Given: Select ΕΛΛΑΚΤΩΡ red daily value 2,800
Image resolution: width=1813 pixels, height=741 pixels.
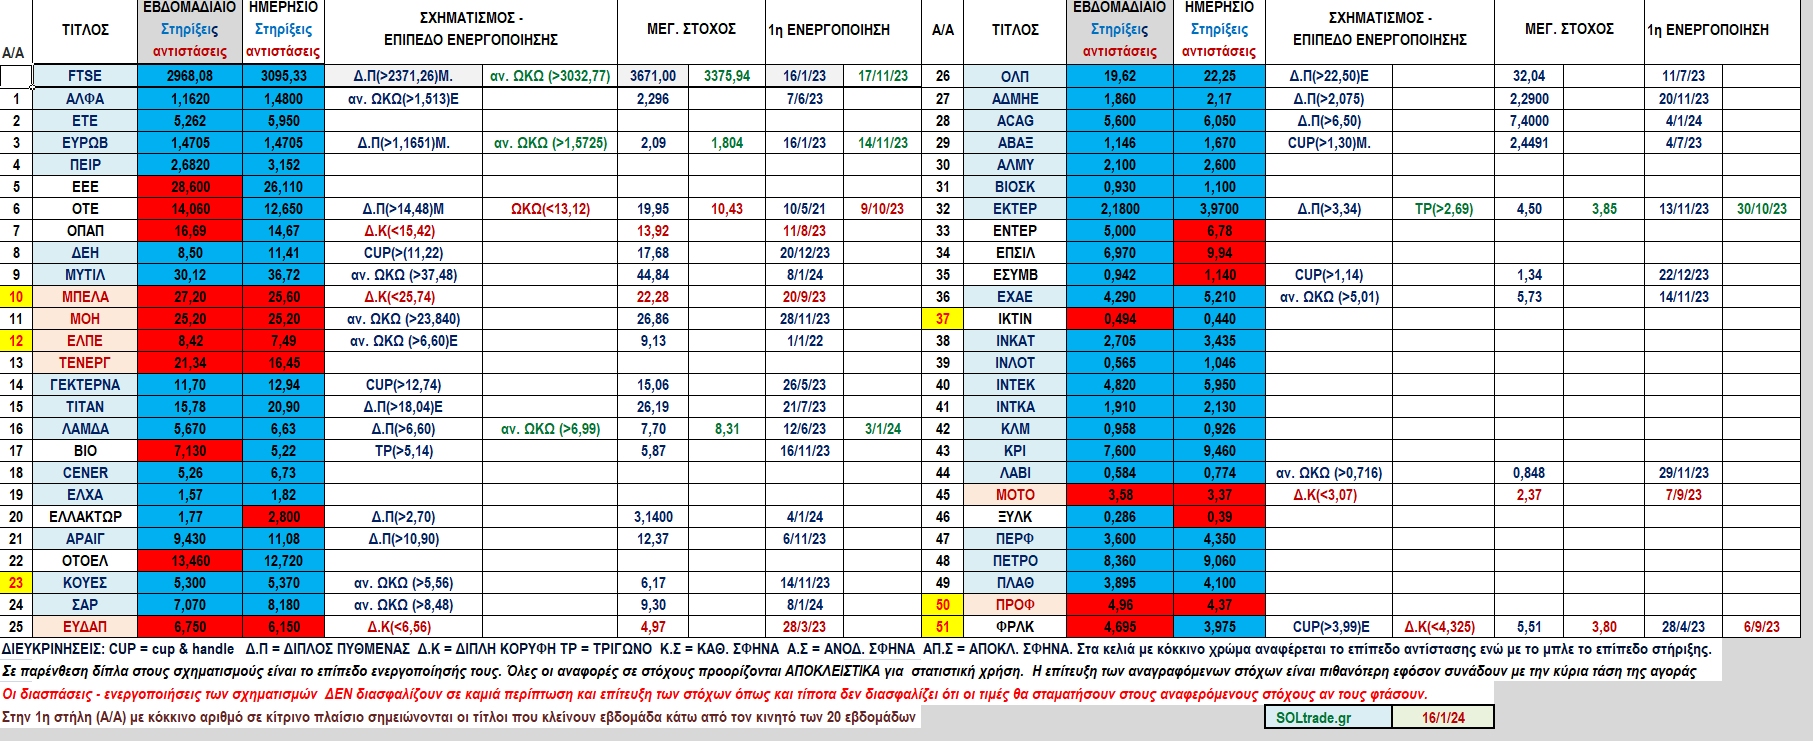Looking at the screenshot, I should 284,517.
